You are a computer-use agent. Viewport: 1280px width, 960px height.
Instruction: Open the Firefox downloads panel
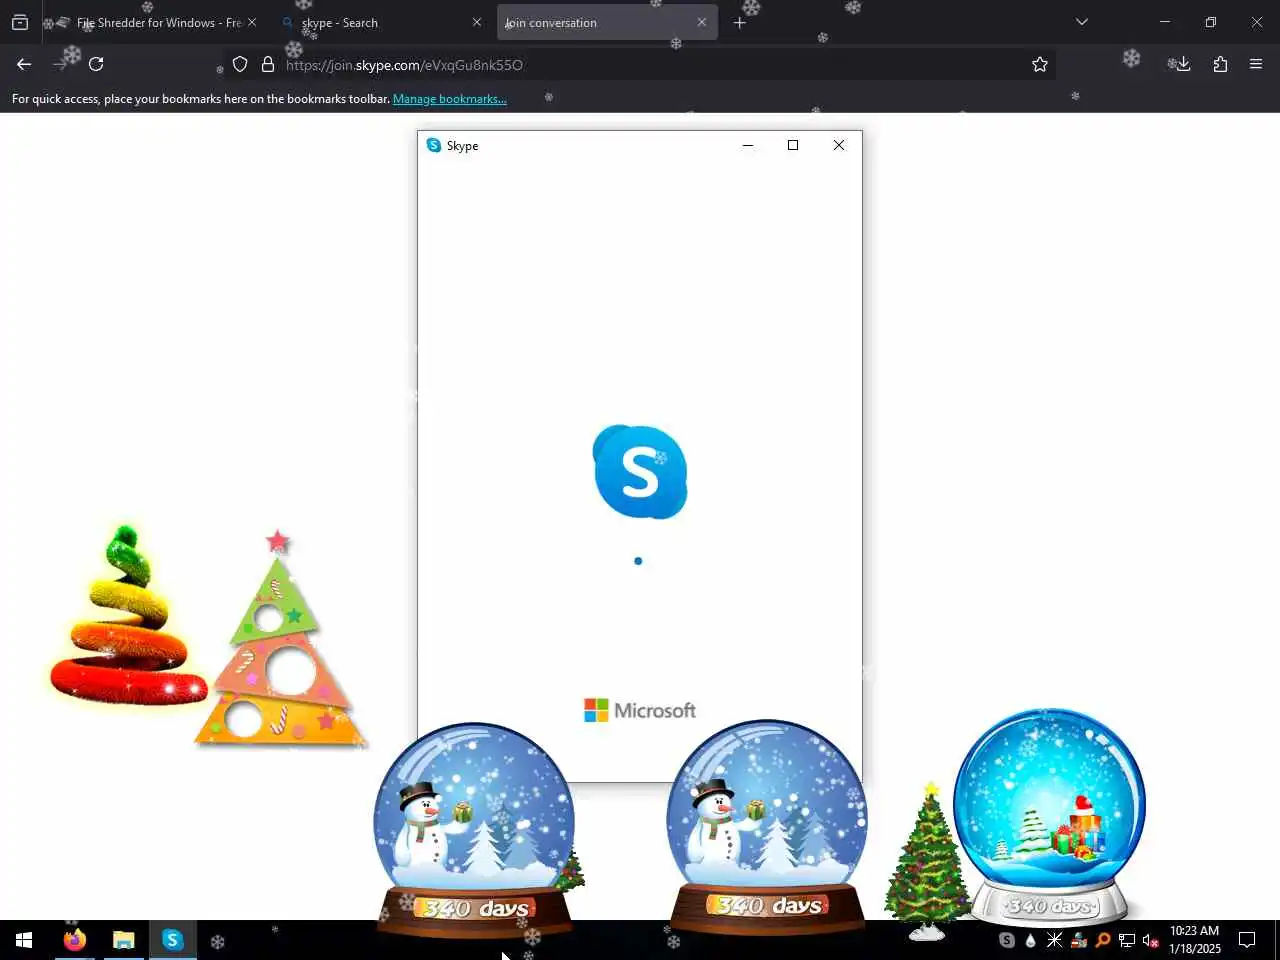point(1183,64)
